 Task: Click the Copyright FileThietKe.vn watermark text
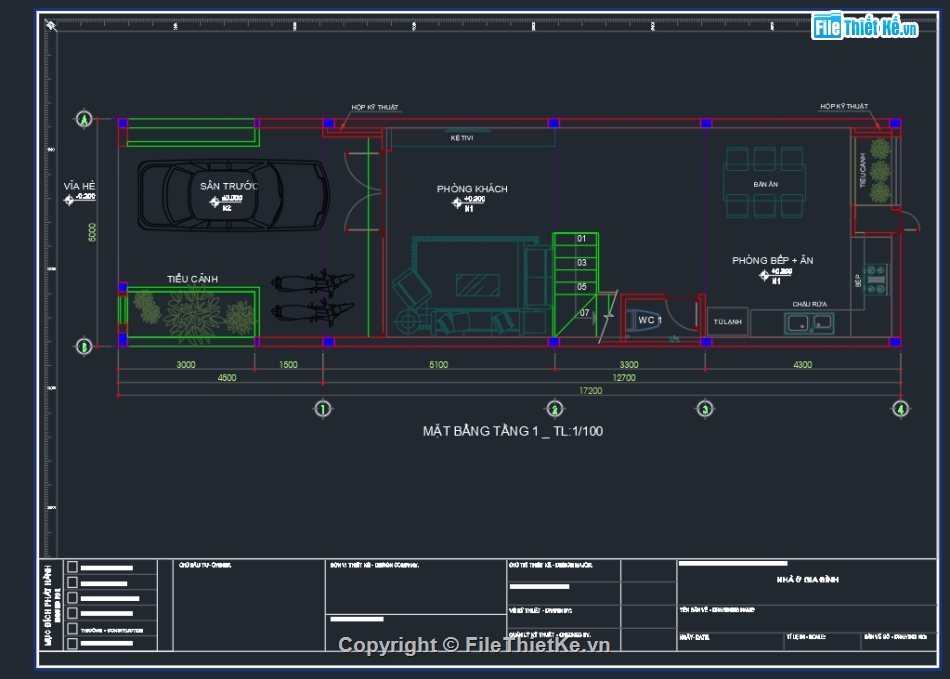(x=474, y=645)
